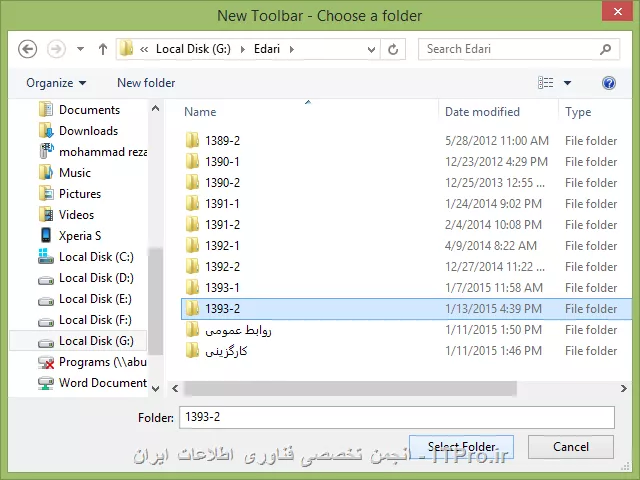The image size is (640, 480).
Task: Open mohammad reza device in sidebar
Action: (93, 152)
